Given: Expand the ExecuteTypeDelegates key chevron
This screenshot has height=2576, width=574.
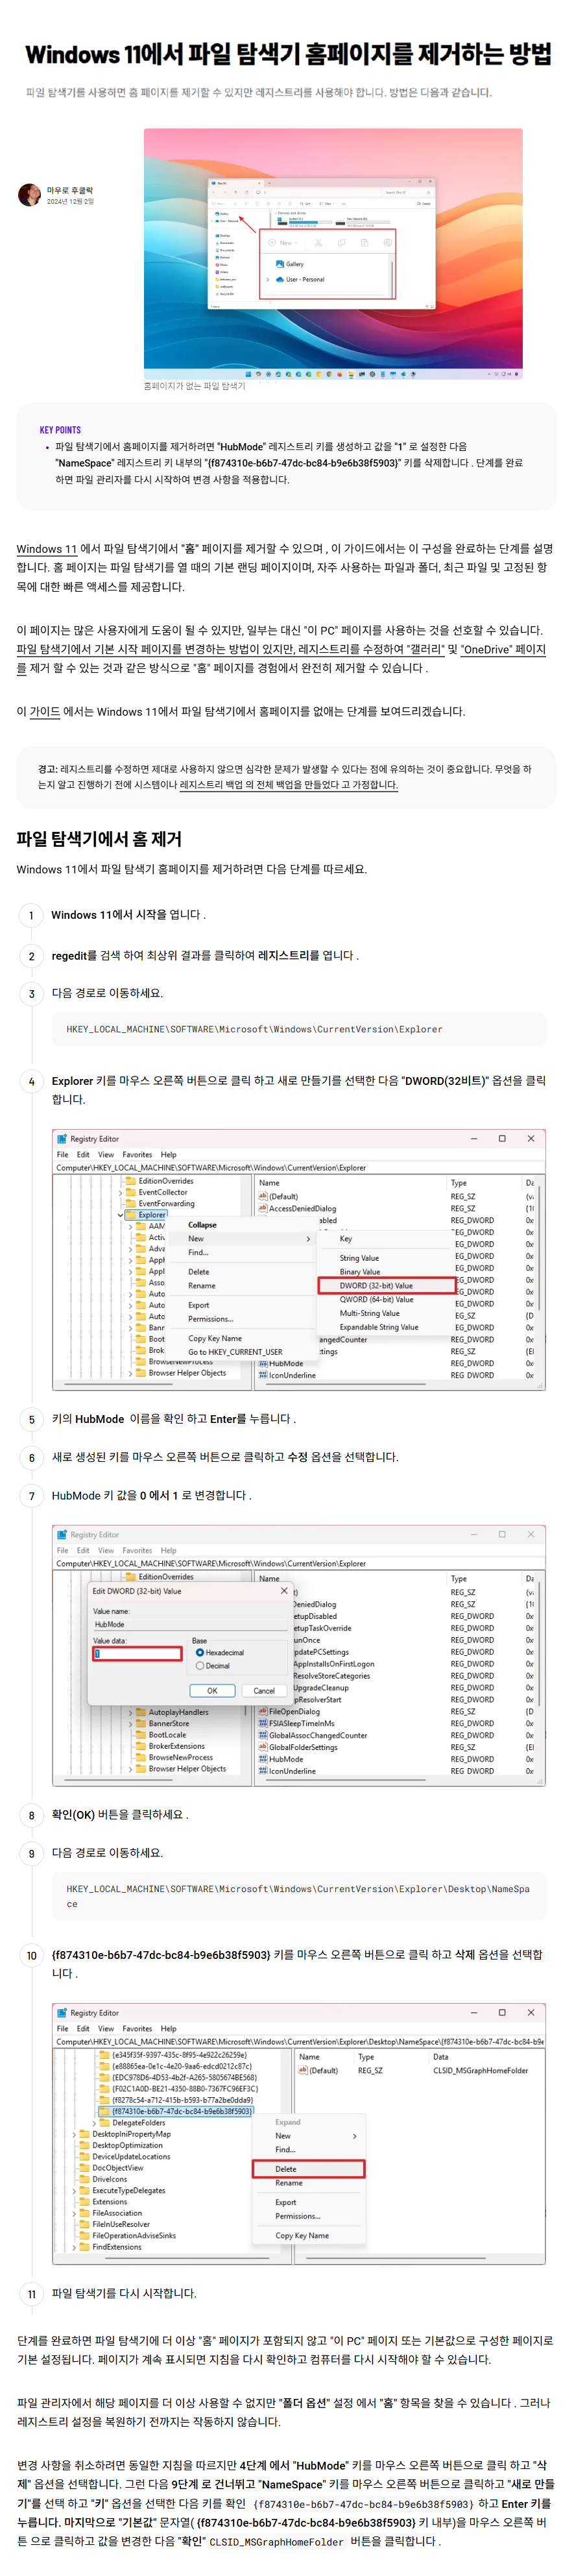Looking at the screenshot, I should (75, 2190).
